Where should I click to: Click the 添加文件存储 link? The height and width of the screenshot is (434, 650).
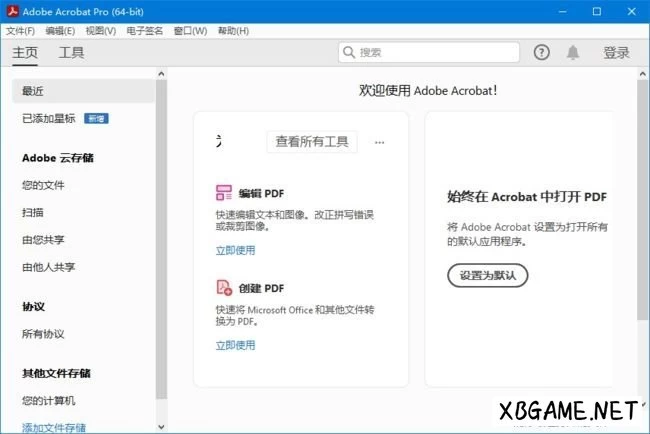click(53, 427)
